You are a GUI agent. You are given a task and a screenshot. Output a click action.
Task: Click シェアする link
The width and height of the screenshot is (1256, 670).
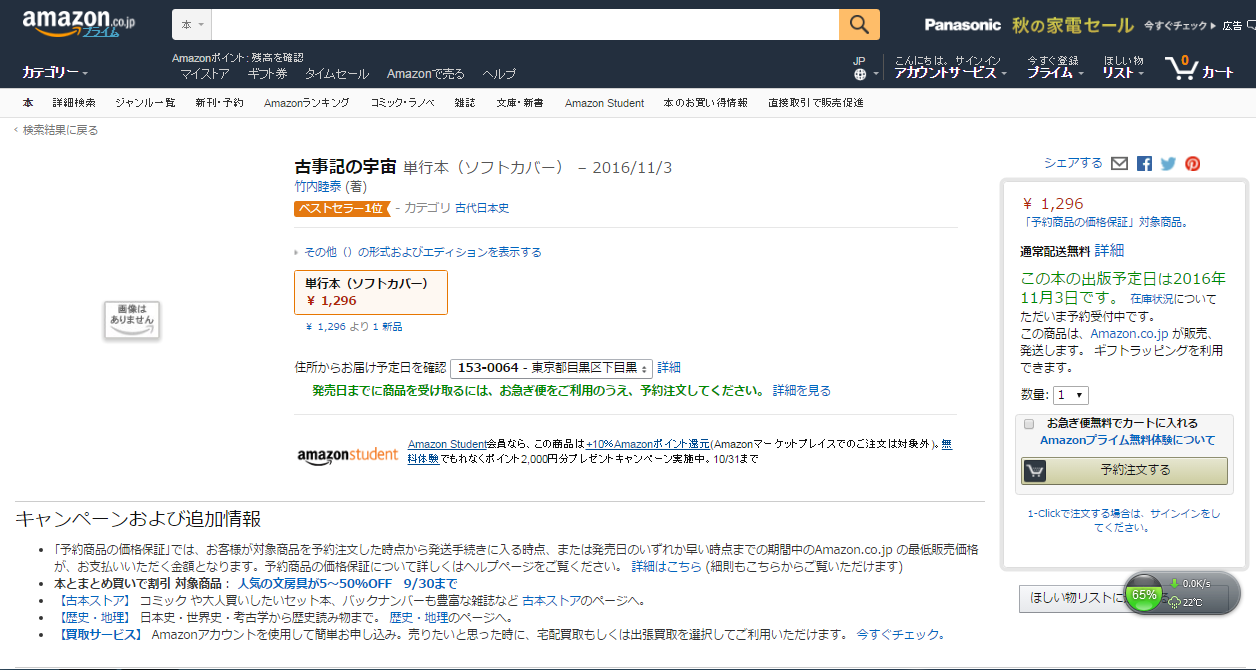[1073, 163]
